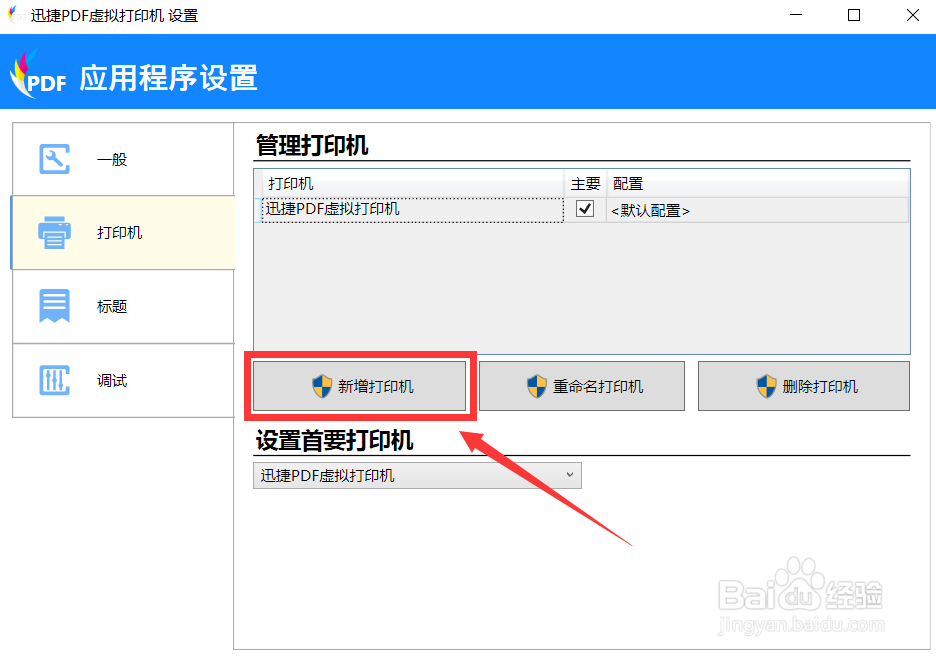Click the shield icon on 删除打印机 button
The height and width of the screenshot is (657, 936).
click(x=766, y=387)
